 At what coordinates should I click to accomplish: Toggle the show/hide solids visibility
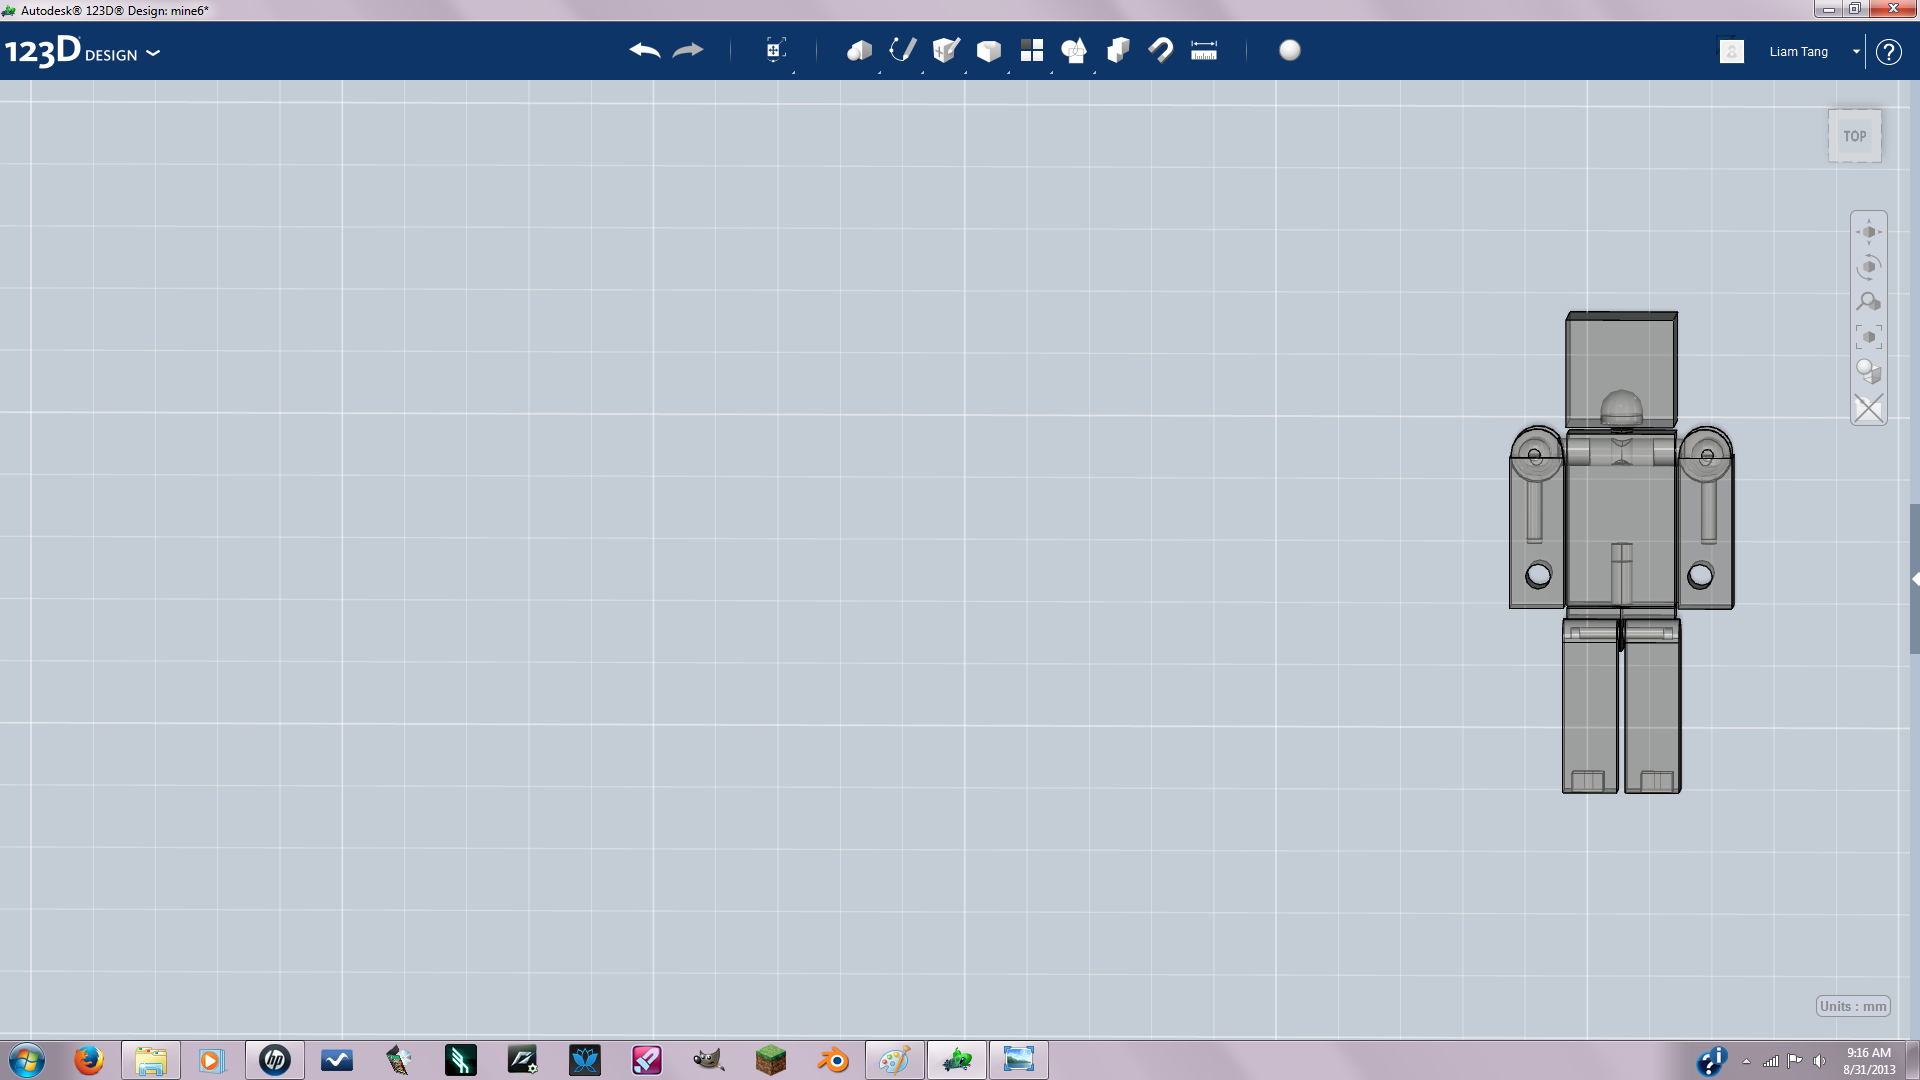[x=1868, y=408]
